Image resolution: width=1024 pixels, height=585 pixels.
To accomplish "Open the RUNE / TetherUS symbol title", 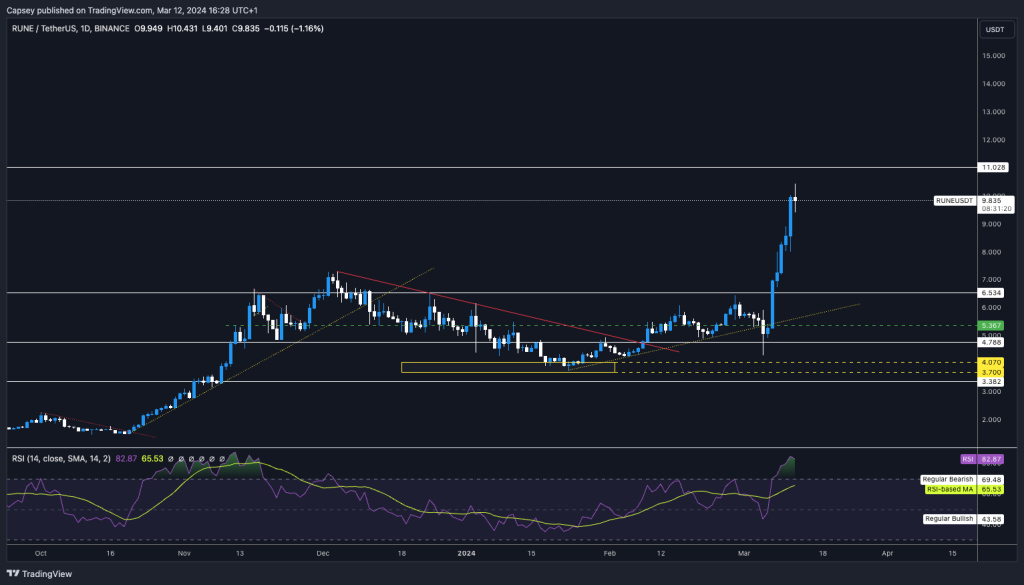I will coord(46,29).
